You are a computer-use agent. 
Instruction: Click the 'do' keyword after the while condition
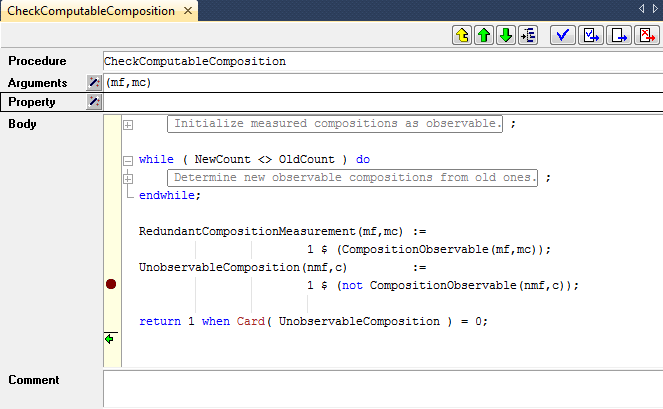(x=363, y=159)
